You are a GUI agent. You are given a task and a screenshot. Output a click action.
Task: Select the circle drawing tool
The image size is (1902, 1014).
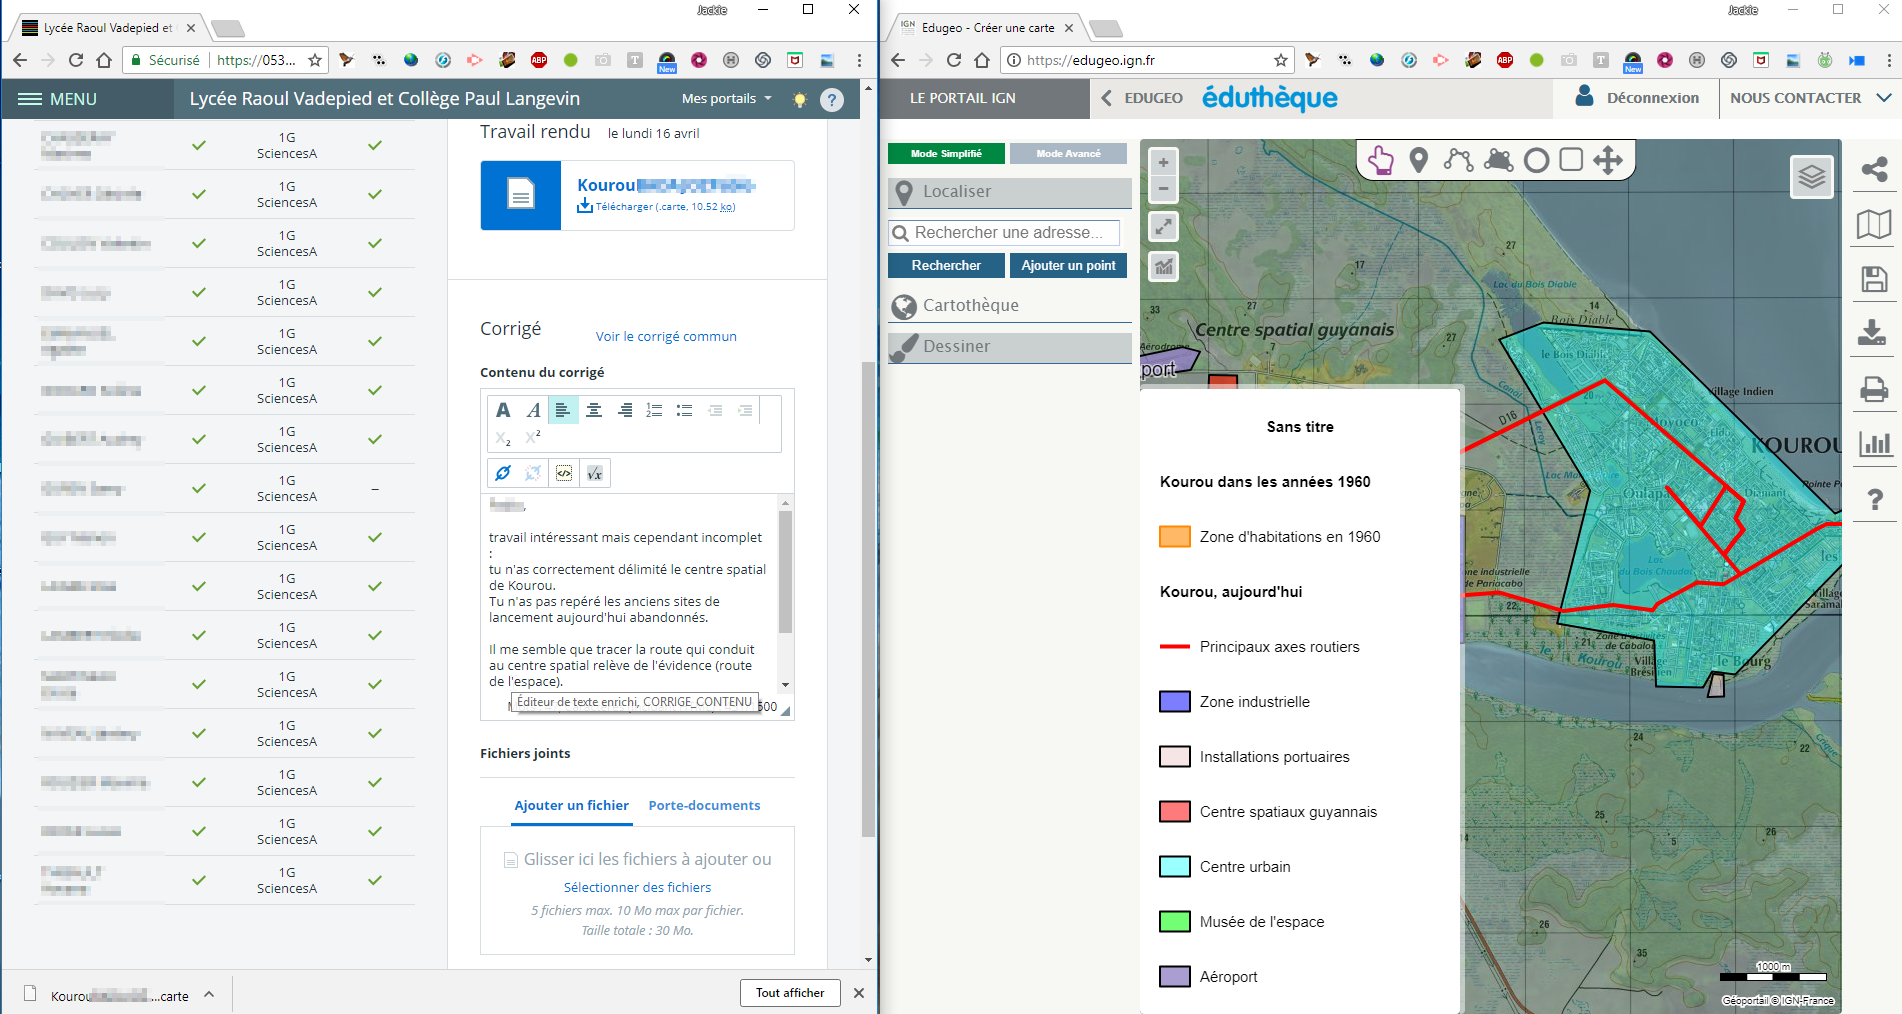click(1536, 160)
